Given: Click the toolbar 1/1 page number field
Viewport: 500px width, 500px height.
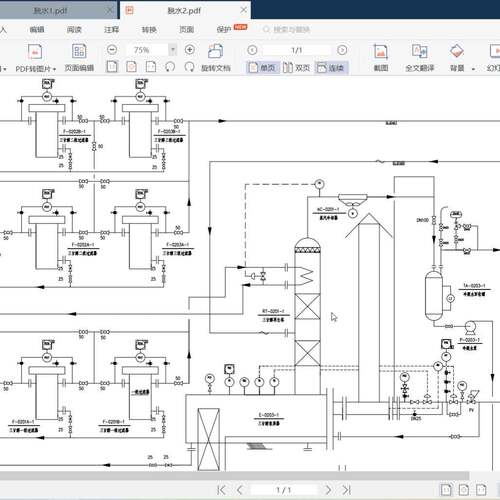Looking at the screenshot, I should point(297,50).
